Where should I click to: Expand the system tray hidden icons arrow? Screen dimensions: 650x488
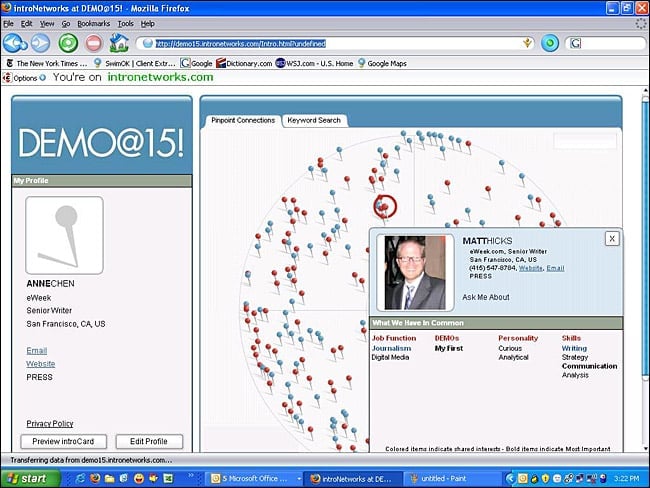click(510, 479)
